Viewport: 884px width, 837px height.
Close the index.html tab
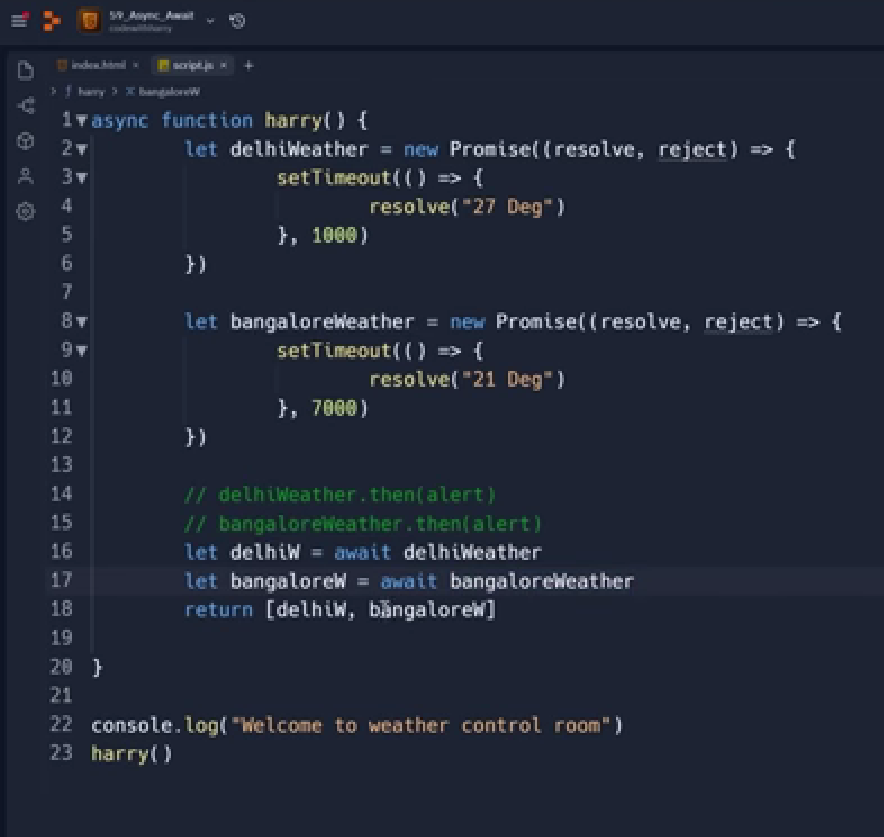[136, 65]
